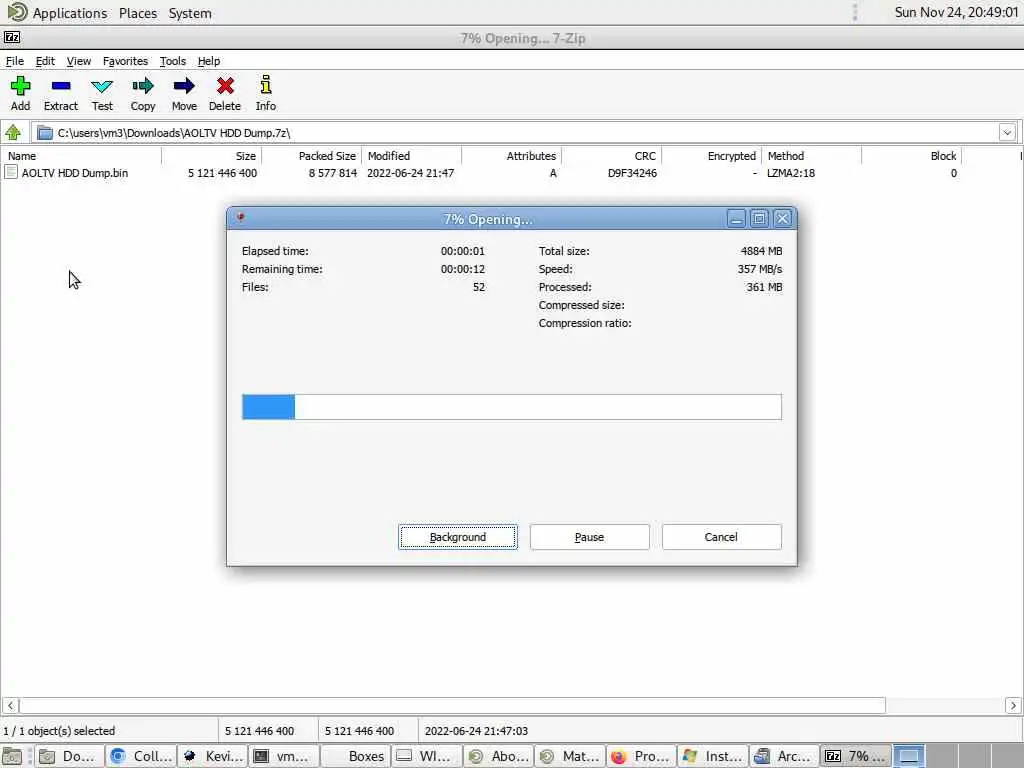Click the 7z icon in the title bar
This screenshot has width=1024, height=768.
(12, 37)
